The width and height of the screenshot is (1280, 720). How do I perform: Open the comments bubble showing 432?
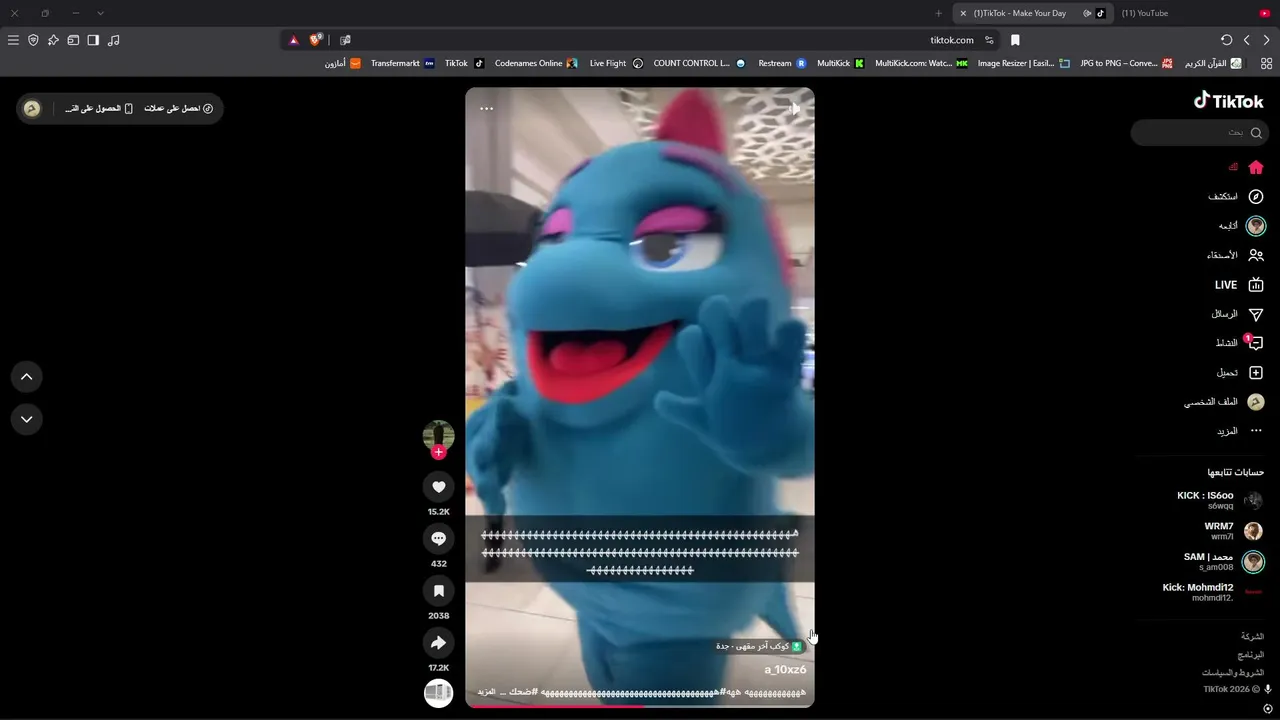438,539
